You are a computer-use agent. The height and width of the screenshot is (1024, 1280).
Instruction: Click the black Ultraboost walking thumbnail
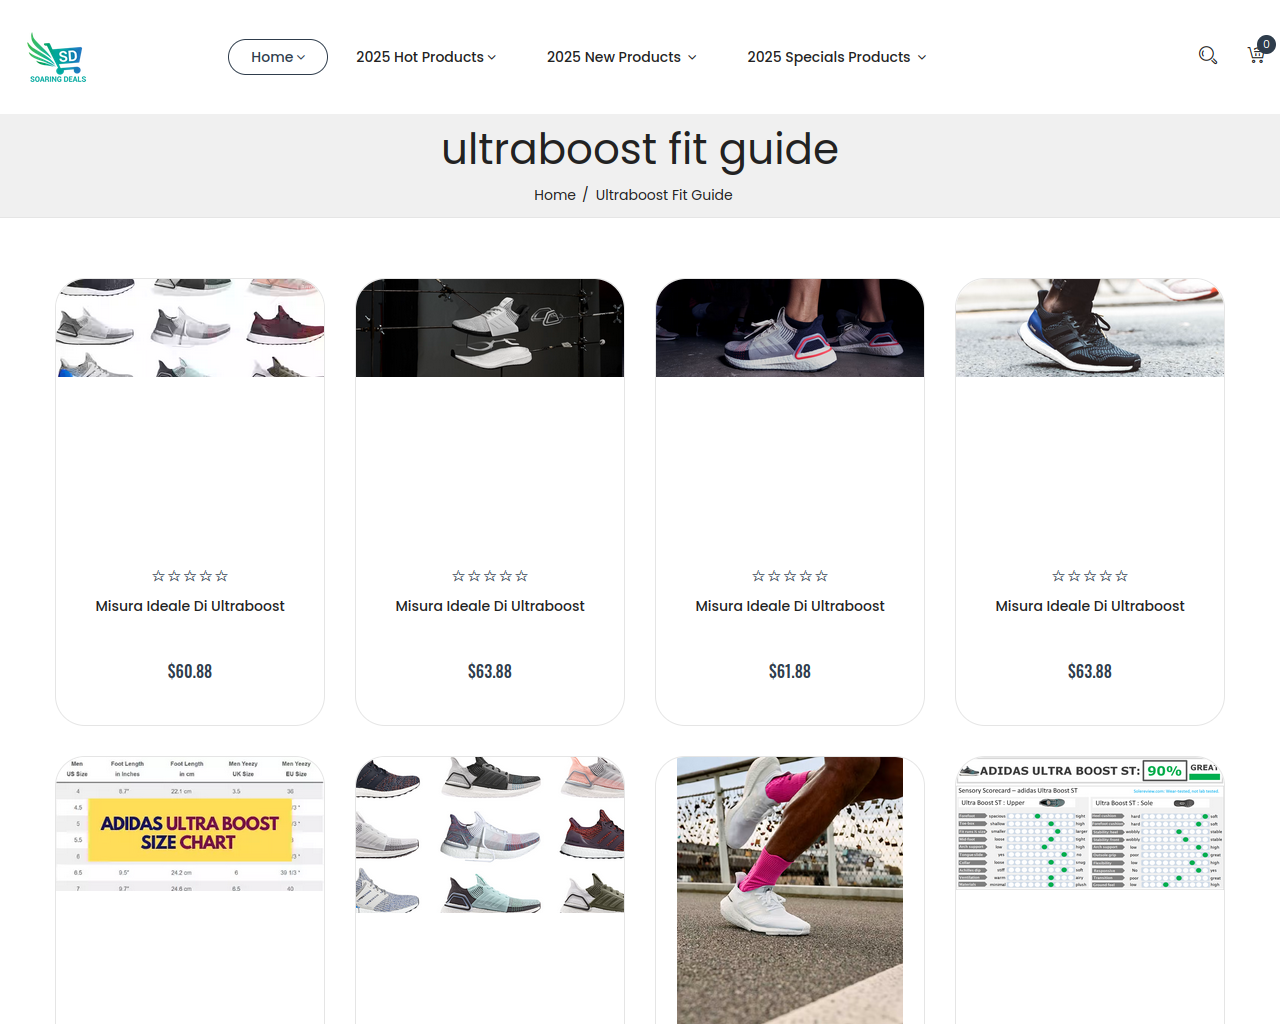(x=1090, y=328)
